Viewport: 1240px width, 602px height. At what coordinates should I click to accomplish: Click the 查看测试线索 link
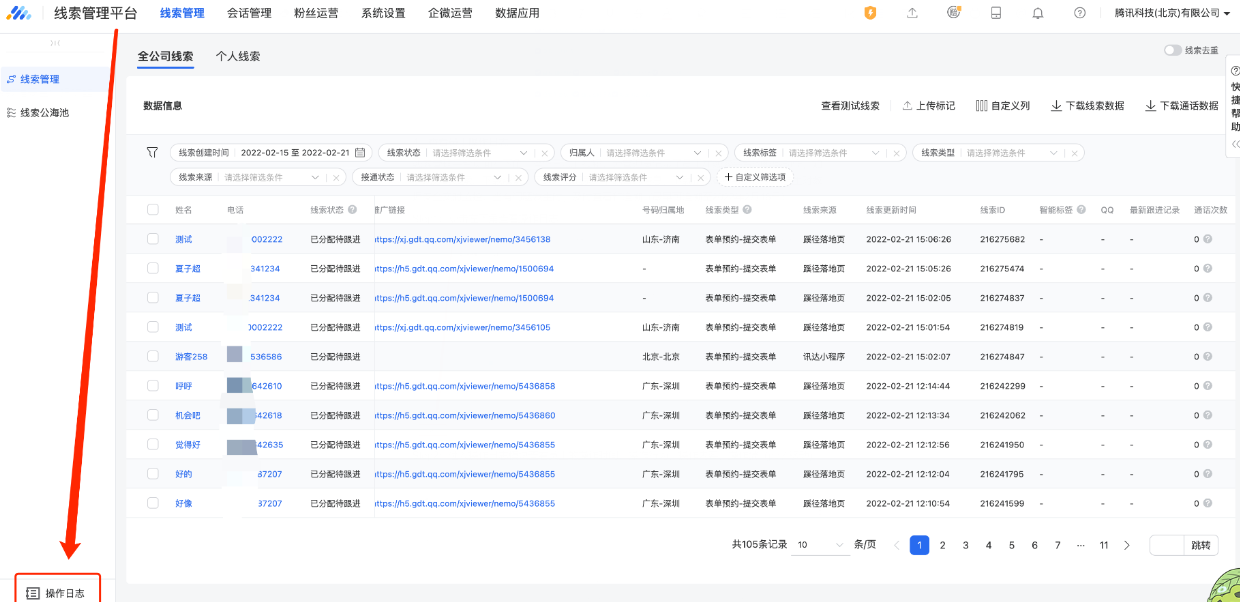(x=850, y=106)
